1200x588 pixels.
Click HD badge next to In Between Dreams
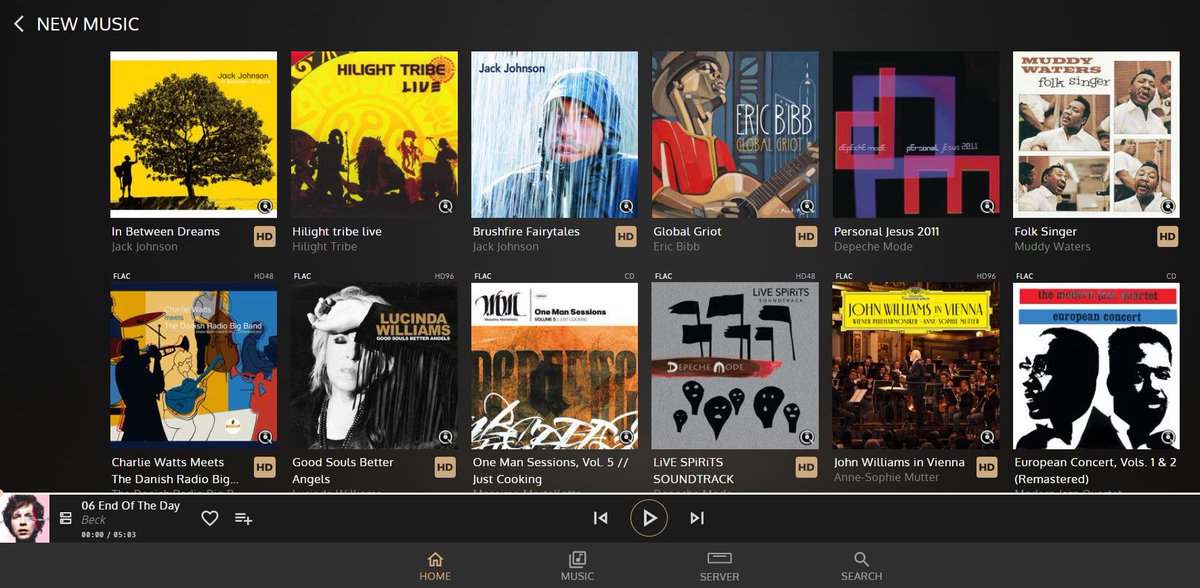pos(265,237)
